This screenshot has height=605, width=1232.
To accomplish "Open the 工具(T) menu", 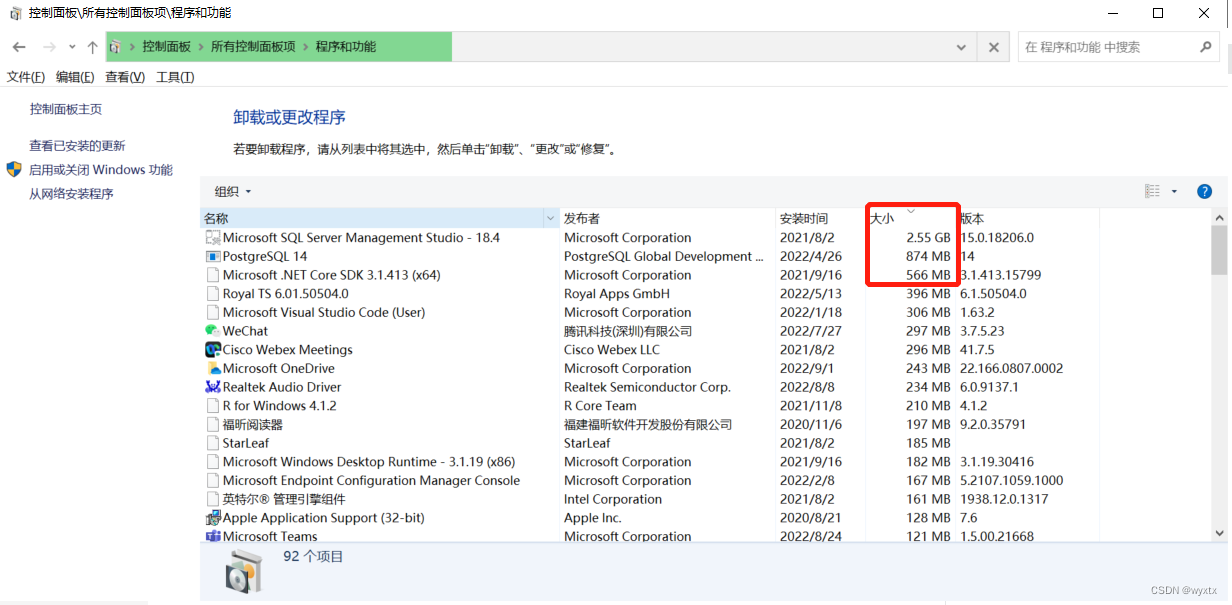I will pos(175,77).
